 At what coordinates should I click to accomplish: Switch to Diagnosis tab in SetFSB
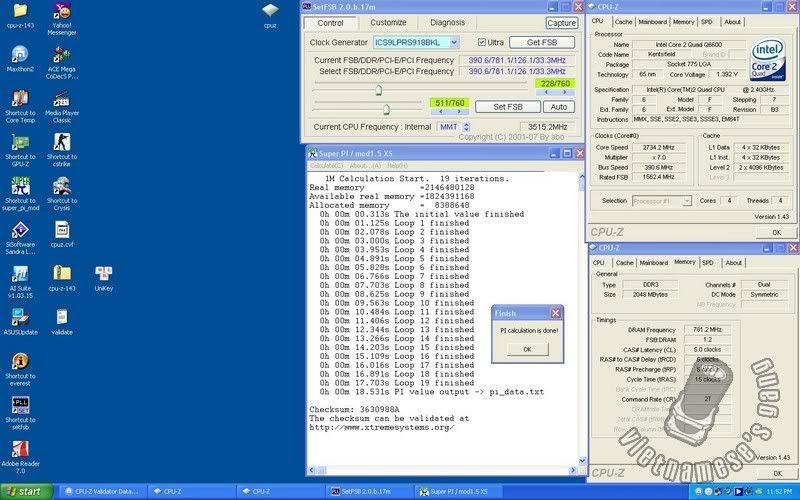click(x=447, y=23)
